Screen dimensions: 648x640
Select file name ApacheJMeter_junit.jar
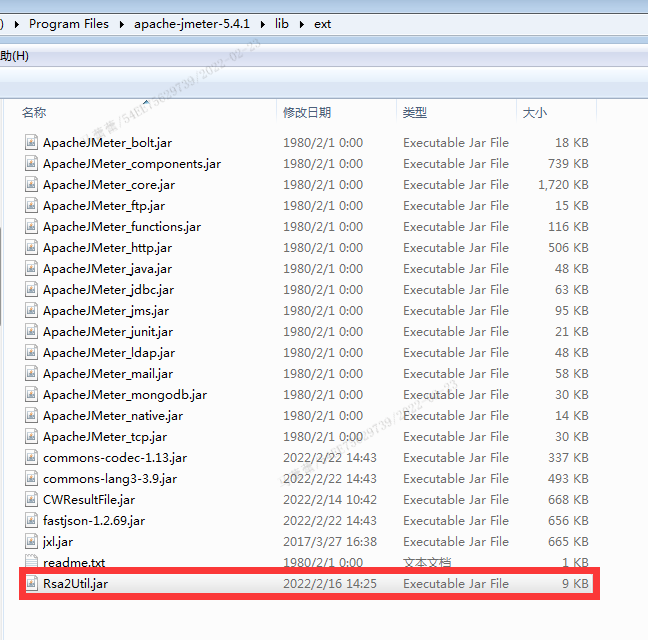pyautogui.click(x=108, y=332)
